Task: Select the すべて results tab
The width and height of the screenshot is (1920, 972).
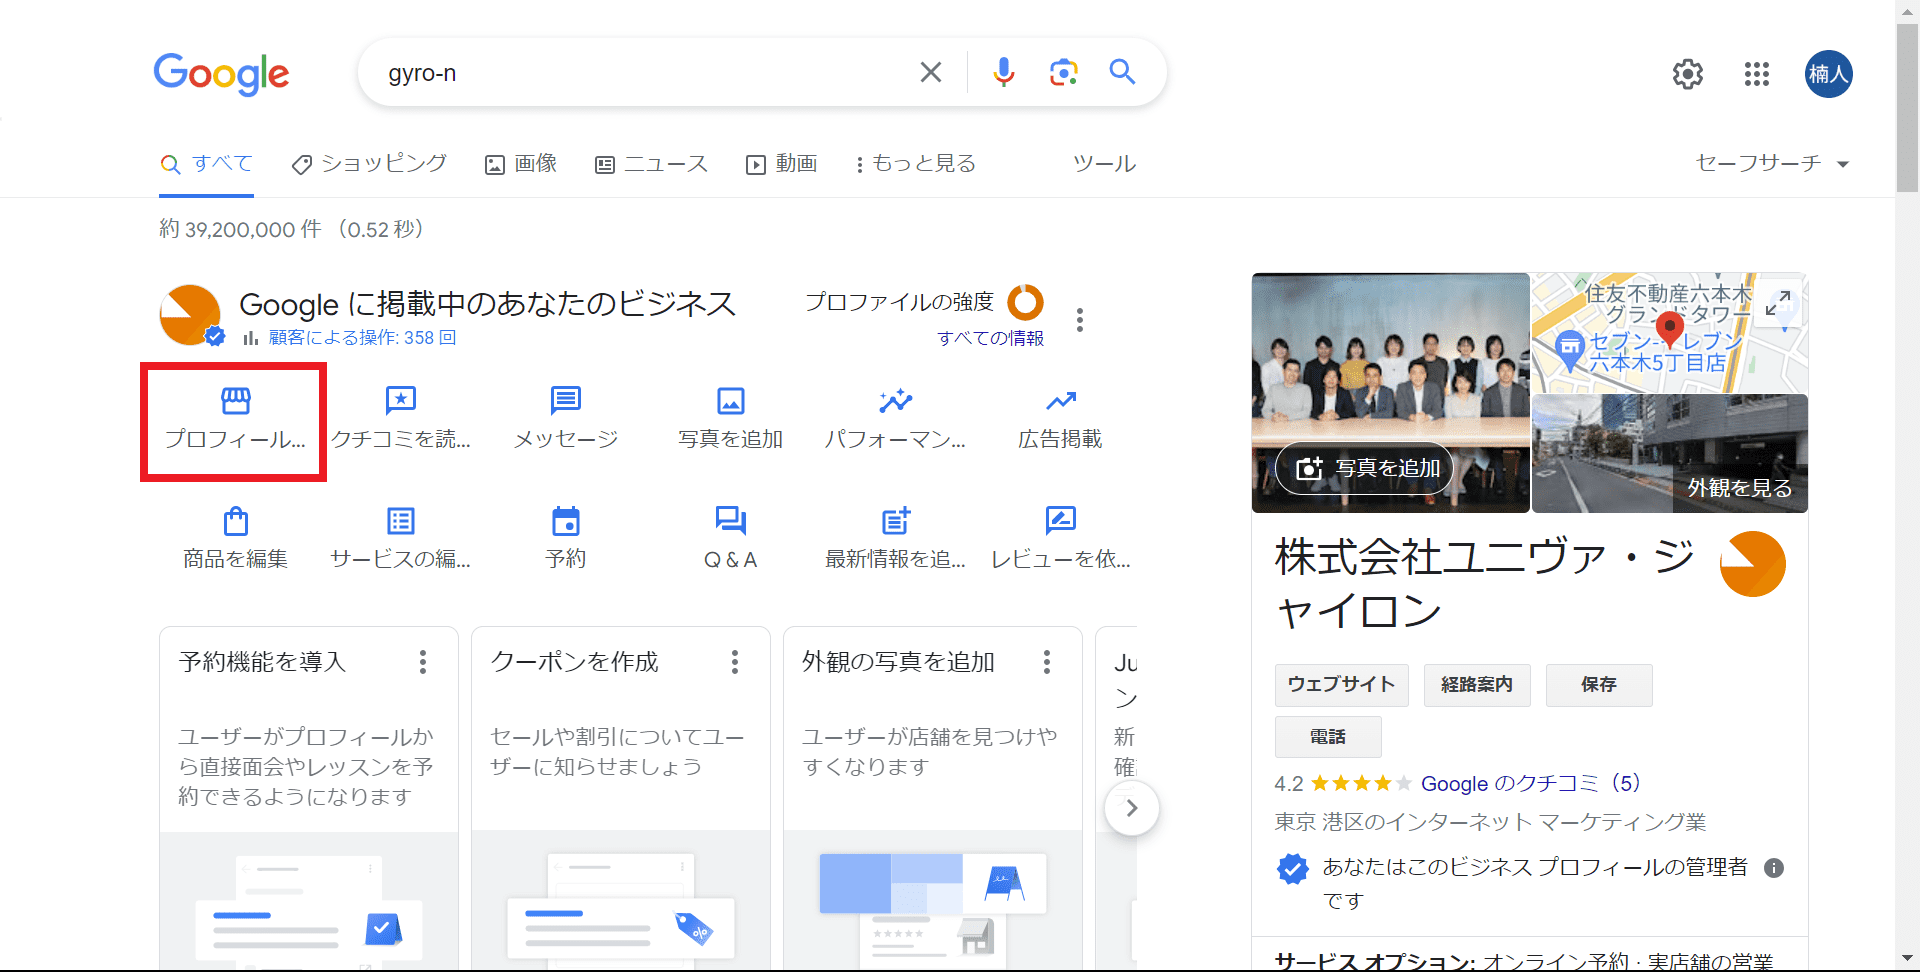Action: 207,163
